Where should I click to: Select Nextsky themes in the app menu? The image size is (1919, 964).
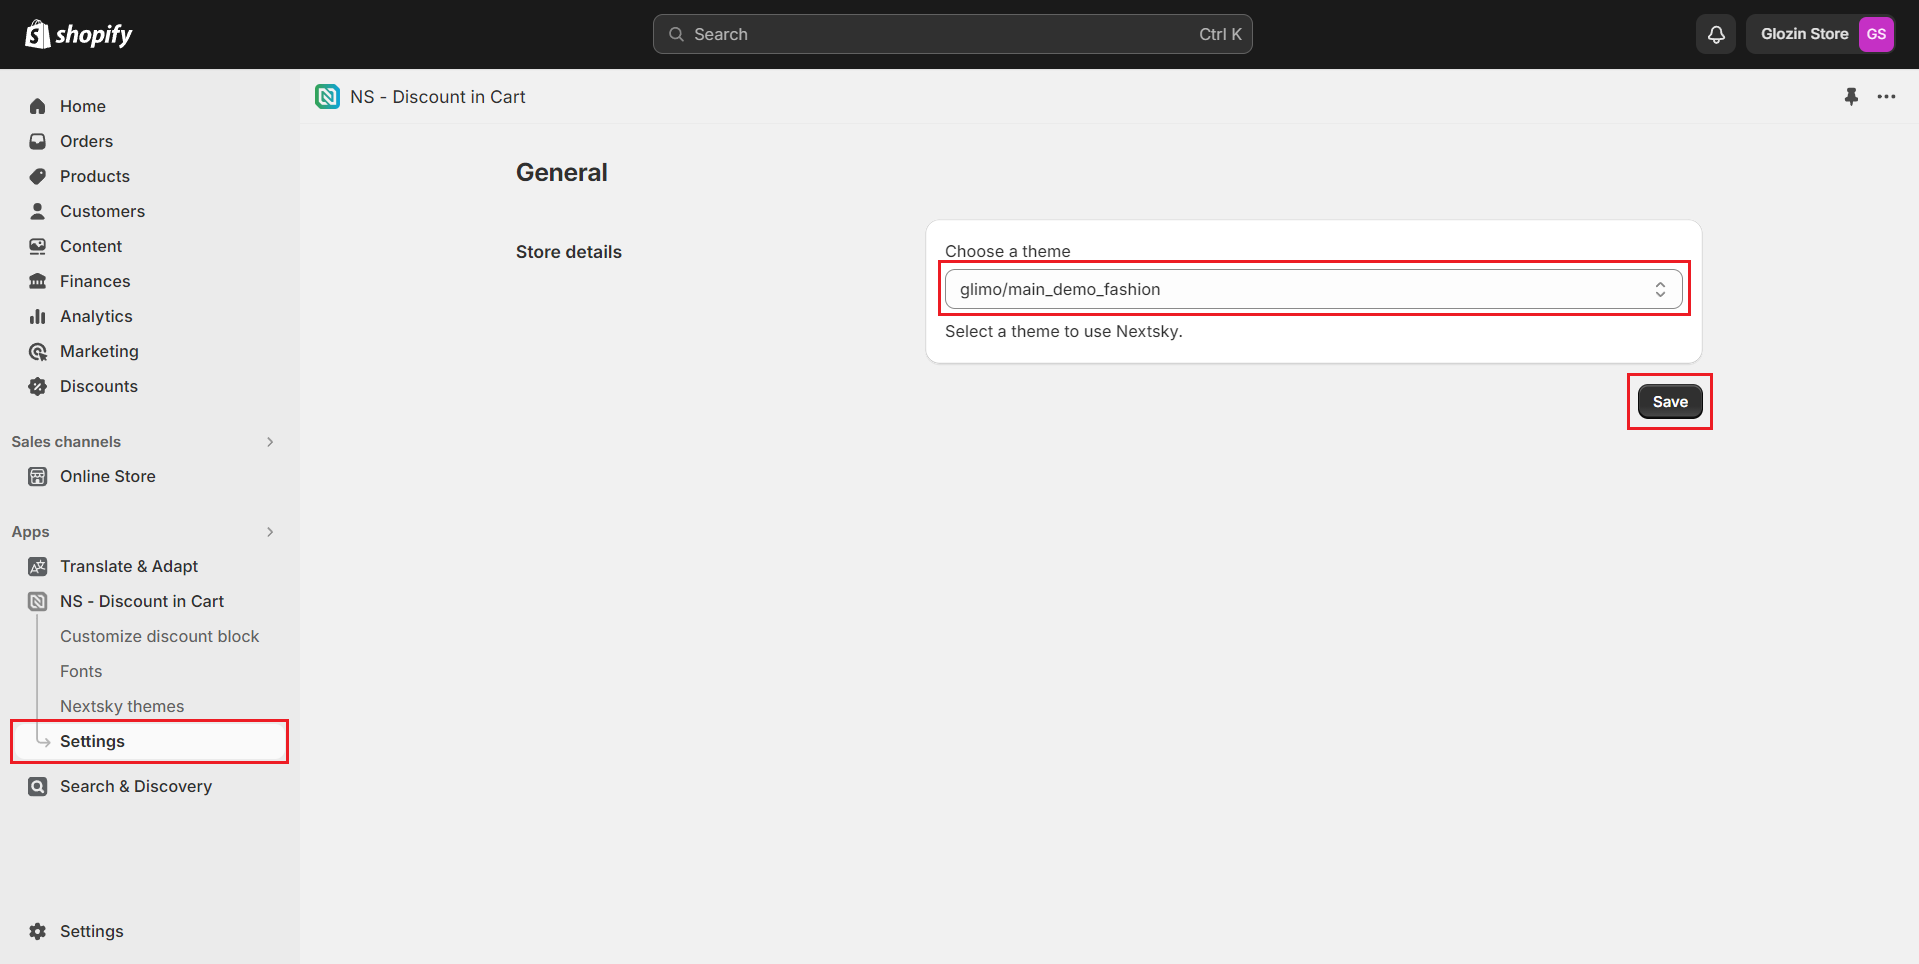click(x=122, y=706)
